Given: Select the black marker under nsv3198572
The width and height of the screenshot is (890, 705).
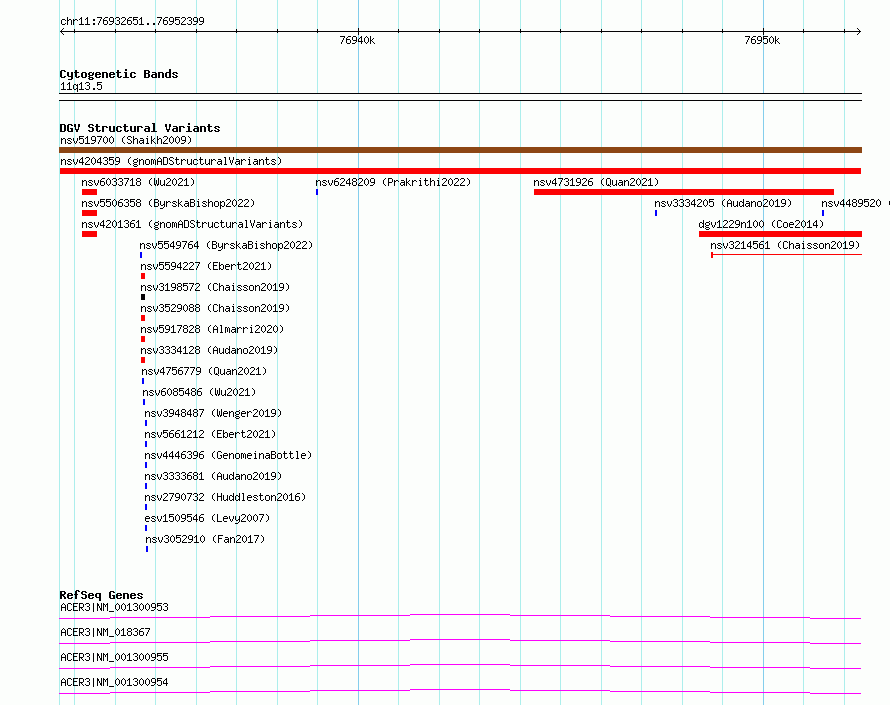Looking at the screenshot, I should [143, 297].
